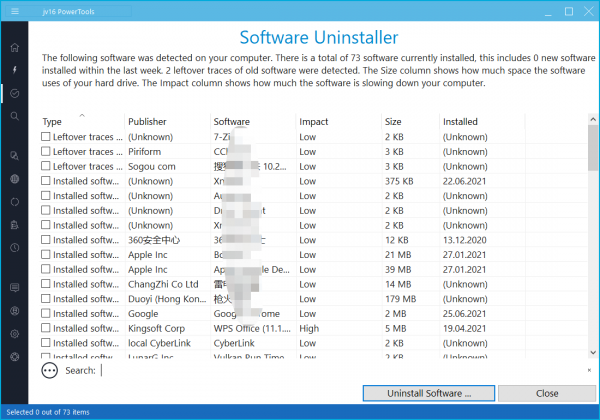Open the chat message sidebar icon
600x420 pixels.
pyautogui.click(x=15, y=288)
